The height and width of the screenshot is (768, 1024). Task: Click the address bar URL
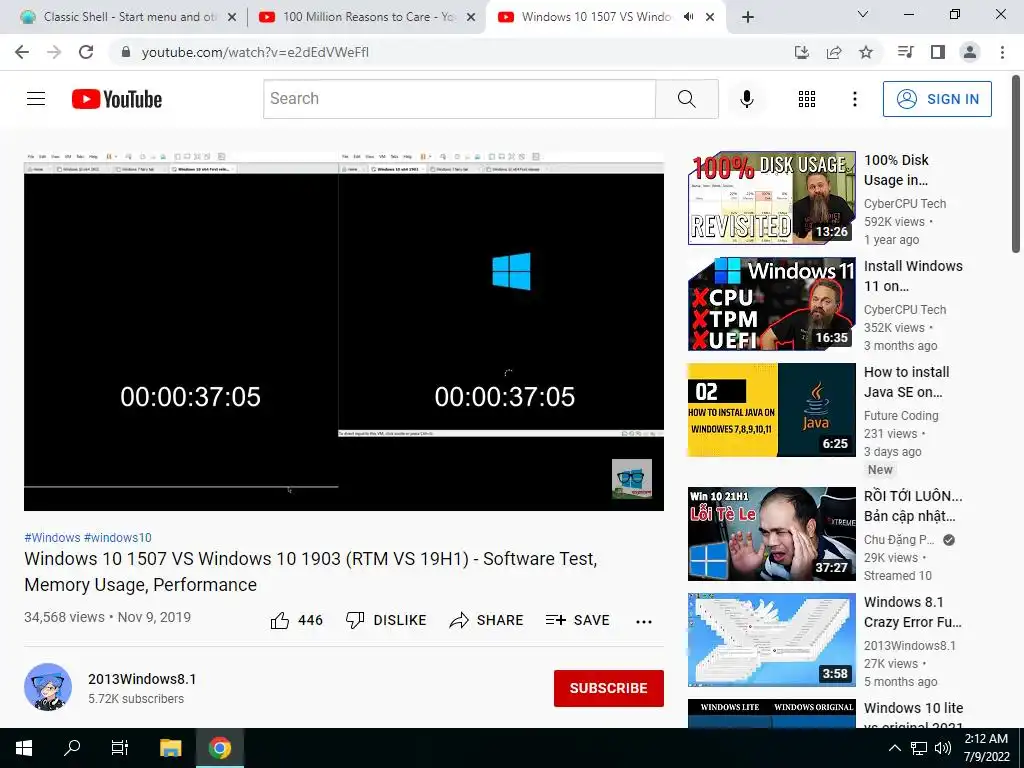255,52
